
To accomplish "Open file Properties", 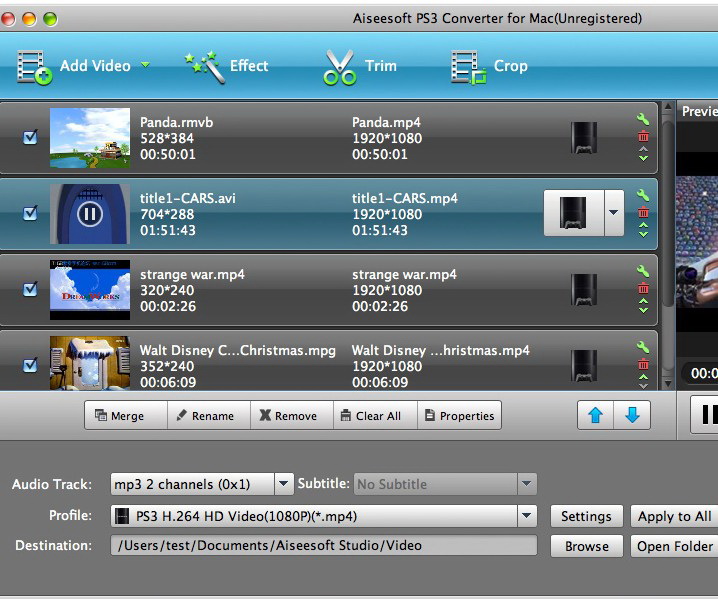I will coord(459,415).
